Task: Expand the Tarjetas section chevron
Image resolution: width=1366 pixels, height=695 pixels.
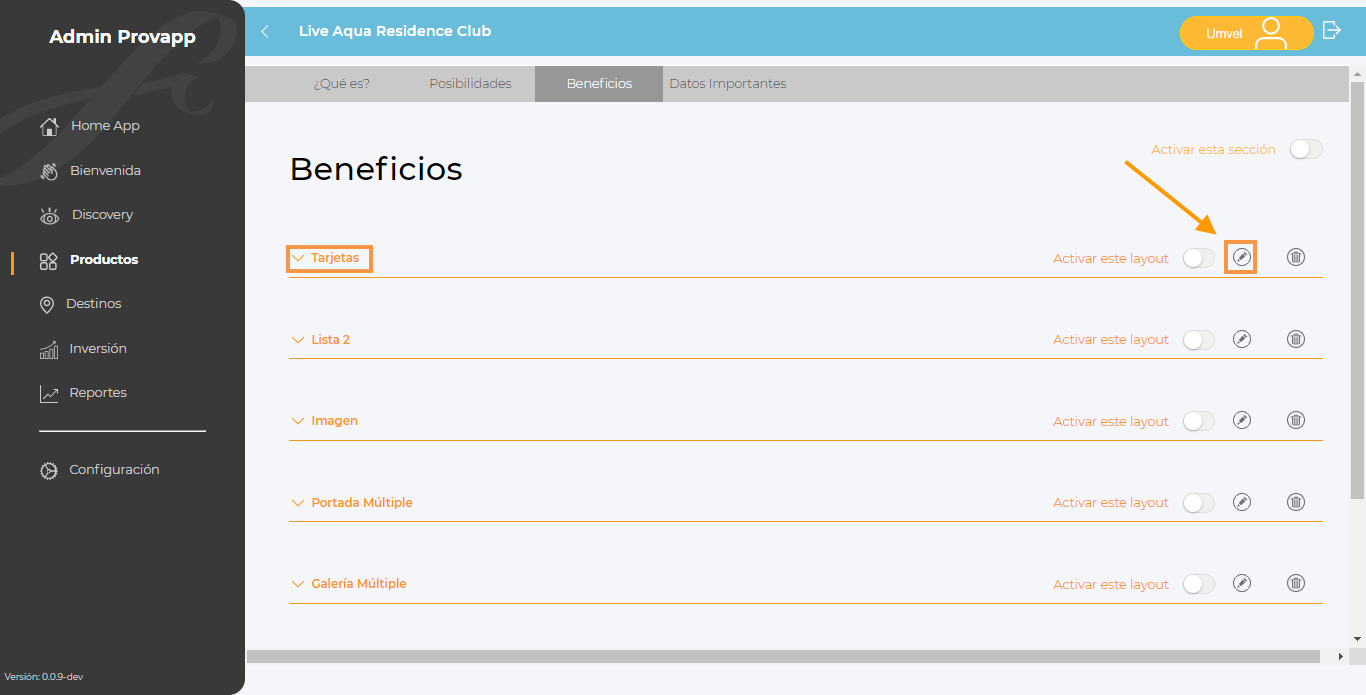Action: [297, 258]
